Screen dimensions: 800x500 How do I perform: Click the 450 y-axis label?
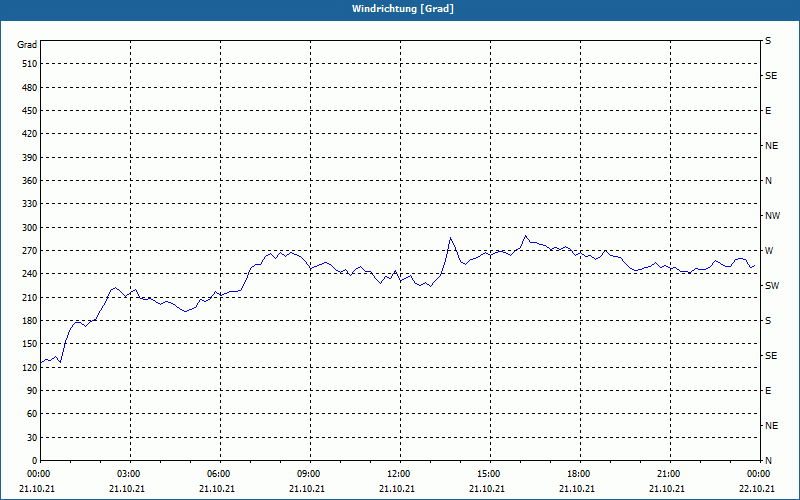[30, 111]
